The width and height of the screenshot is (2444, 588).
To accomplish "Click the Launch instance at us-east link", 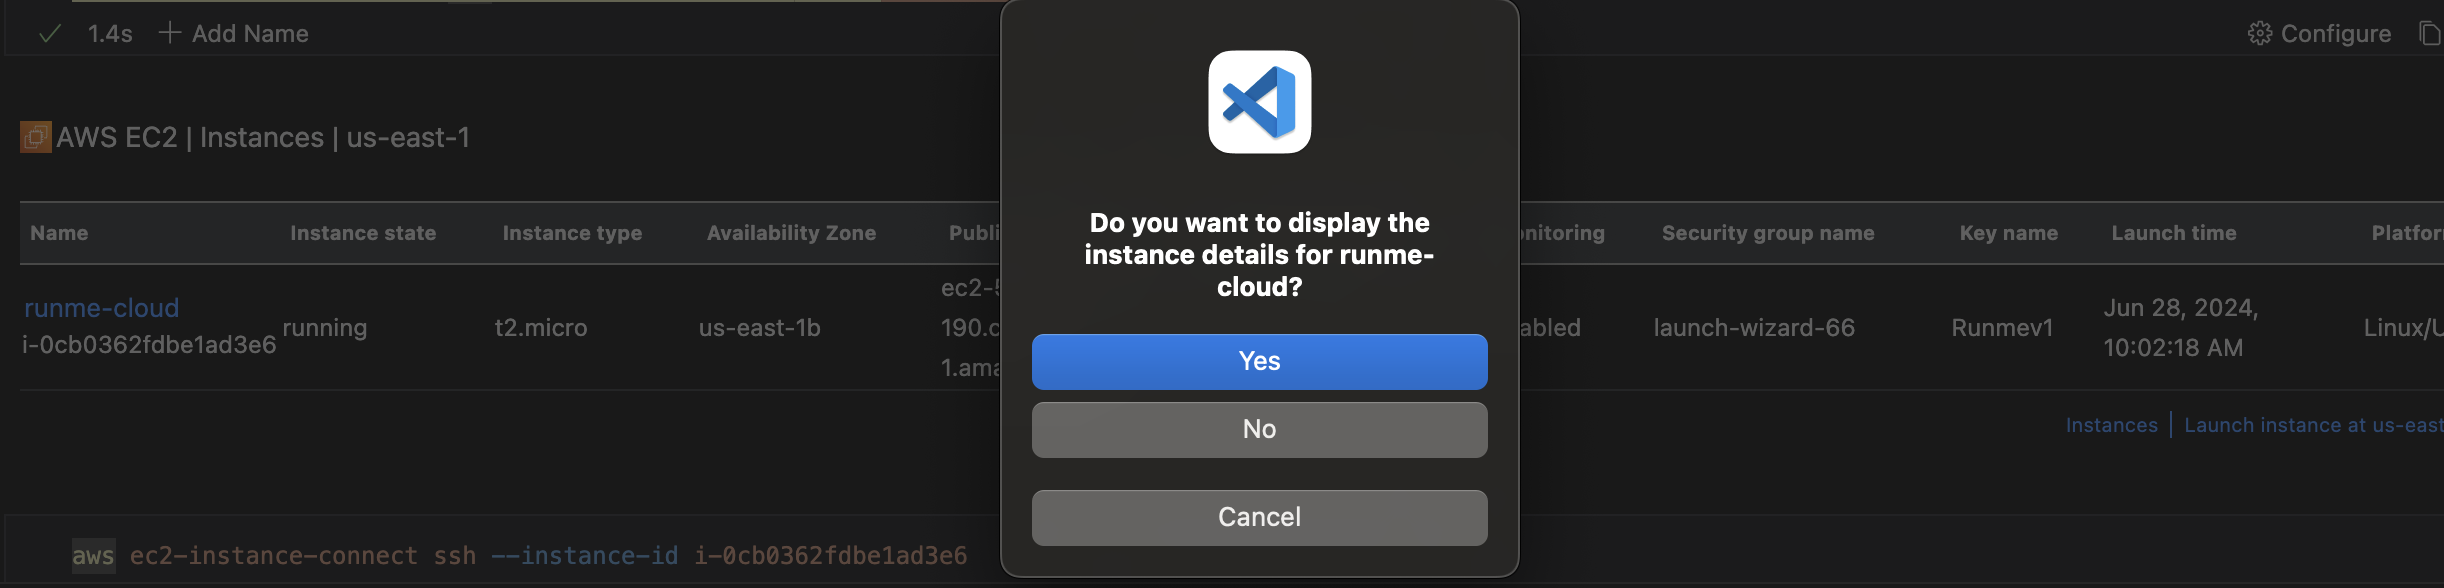I will pyautogui.click(x=2312, y=425).
